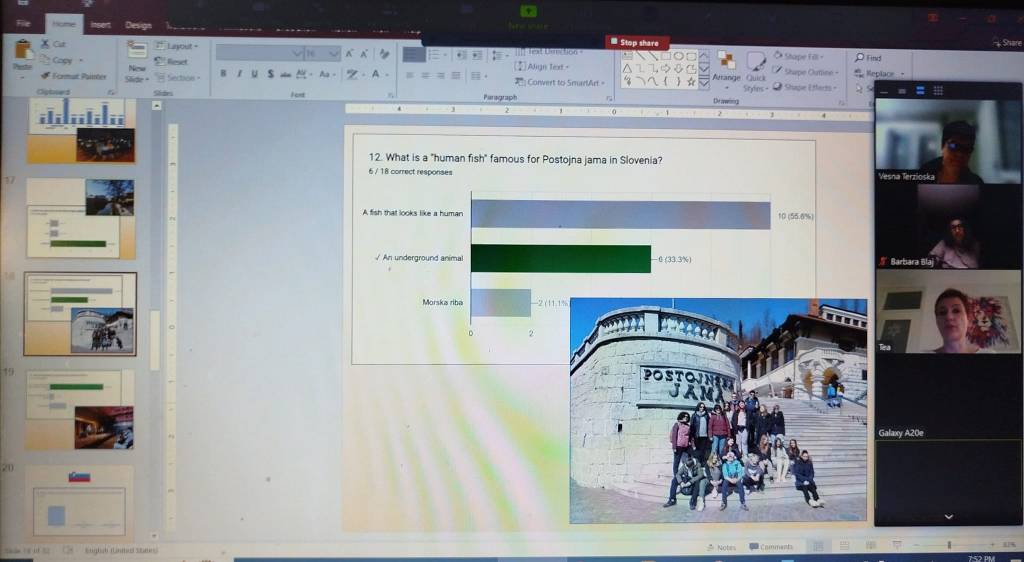Click the Find search icon
The height and width of the screenshot is (562, 1024).
(x=861, y=58)
